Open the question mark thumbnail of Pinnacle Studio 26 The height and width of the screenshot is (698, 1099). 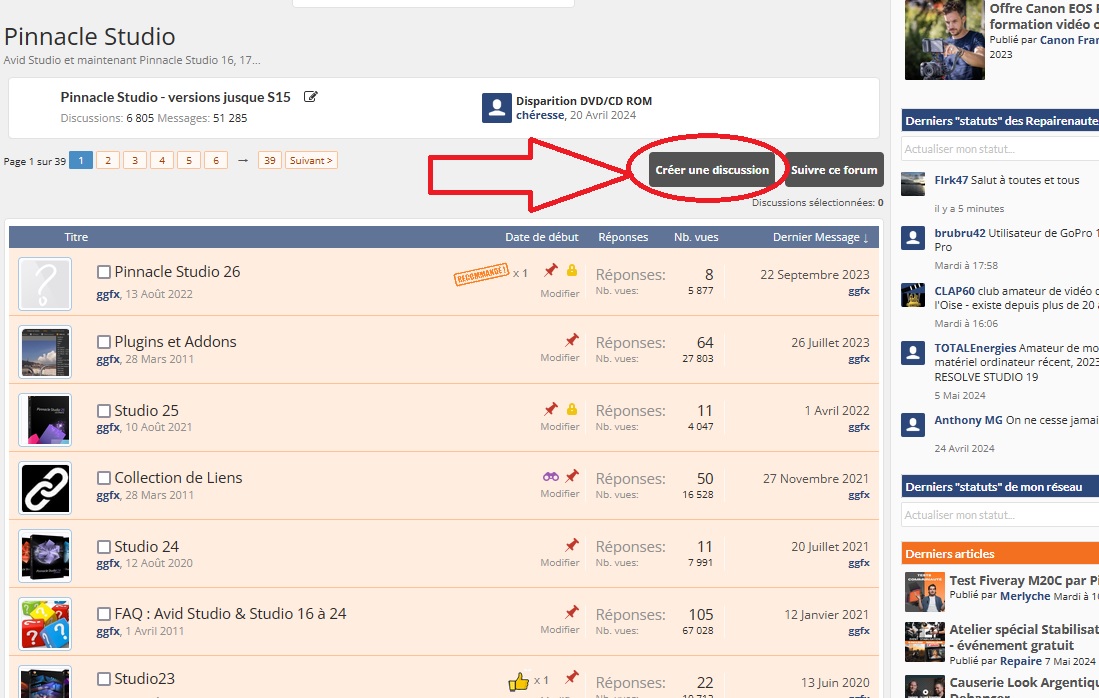pos(45,284)
